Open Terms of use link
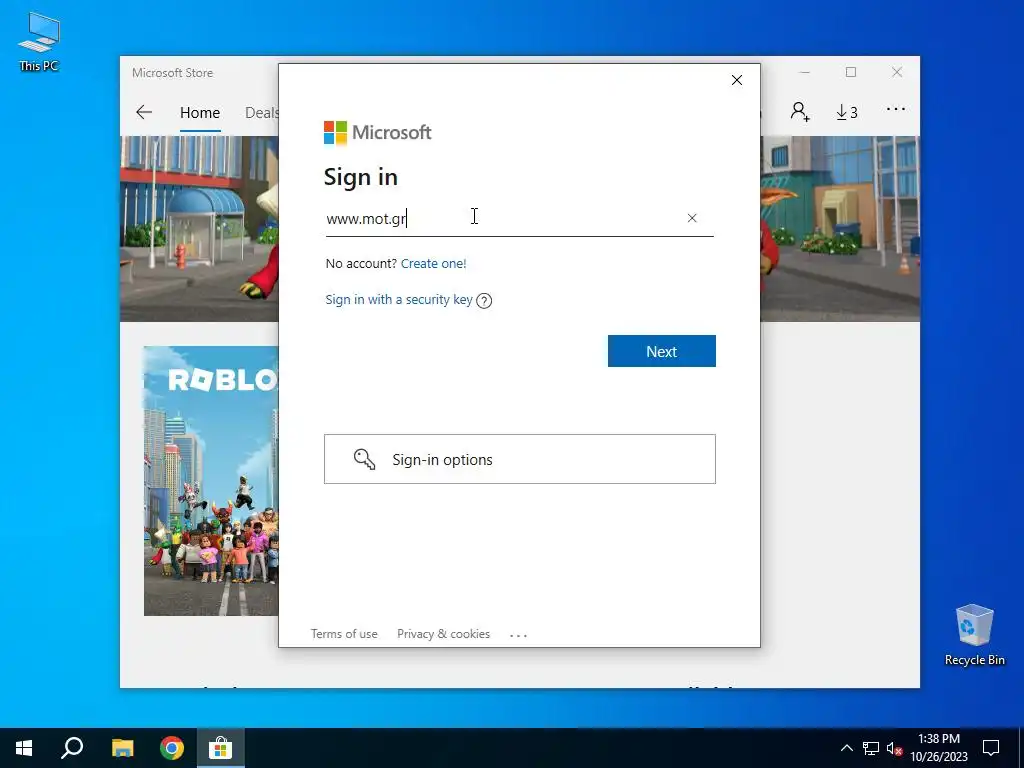 (344, 633)
